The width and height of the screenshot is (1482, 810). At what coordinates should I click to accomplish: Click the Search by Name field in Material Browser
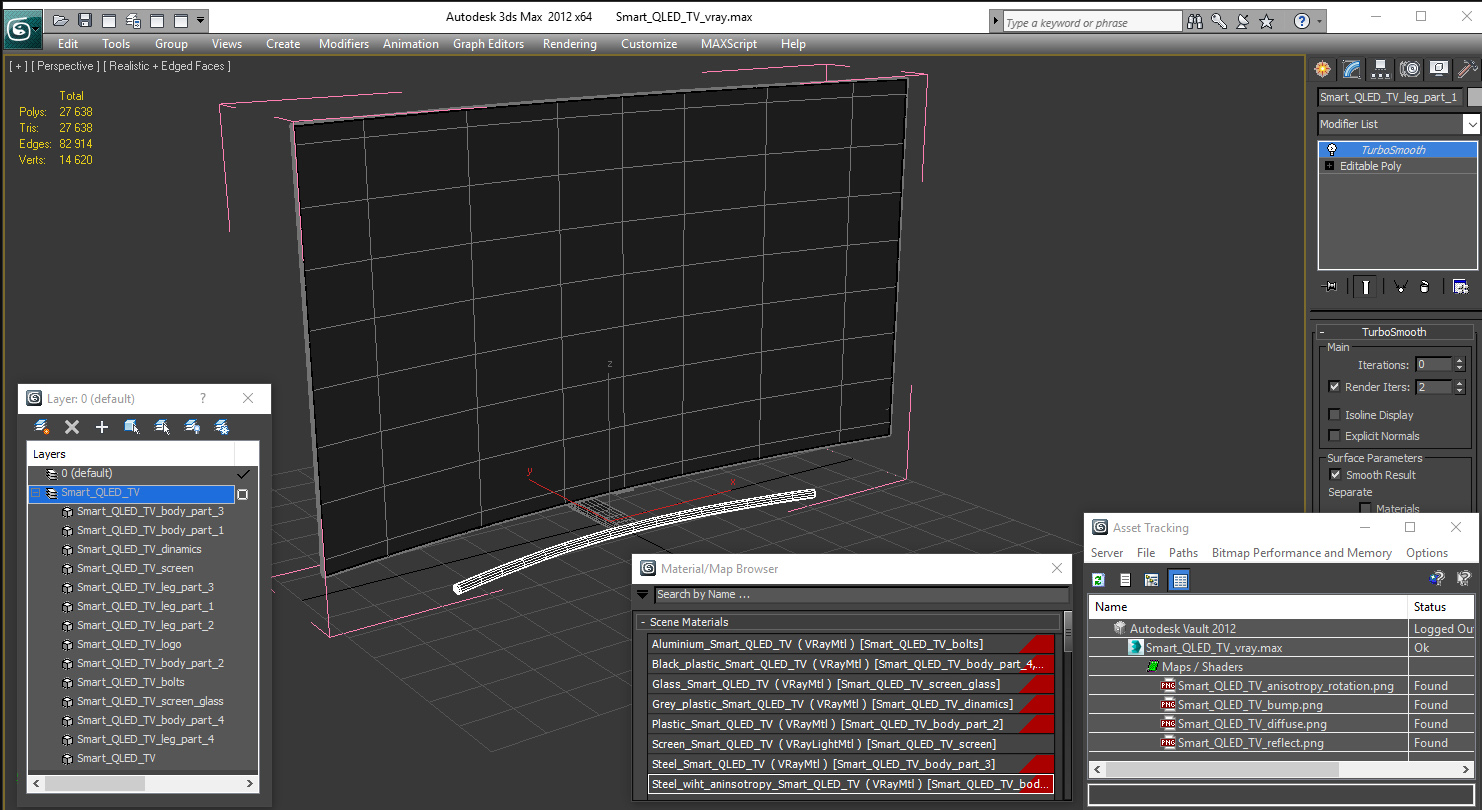pyautogui.click(x=861, y=594)
